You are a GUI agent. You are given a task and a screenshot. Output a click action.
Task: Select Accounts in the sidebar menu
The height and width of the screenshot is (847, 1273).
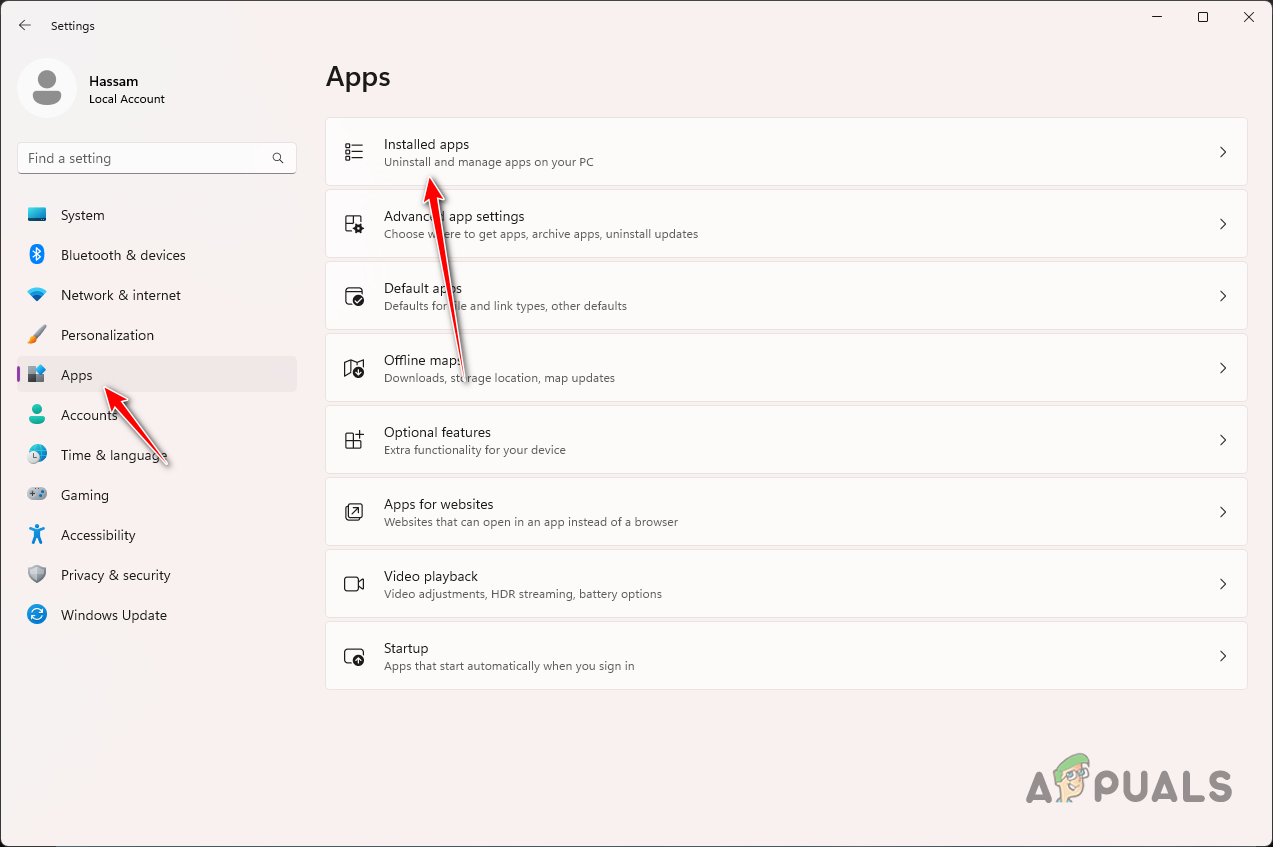click(x=90, y=415)
